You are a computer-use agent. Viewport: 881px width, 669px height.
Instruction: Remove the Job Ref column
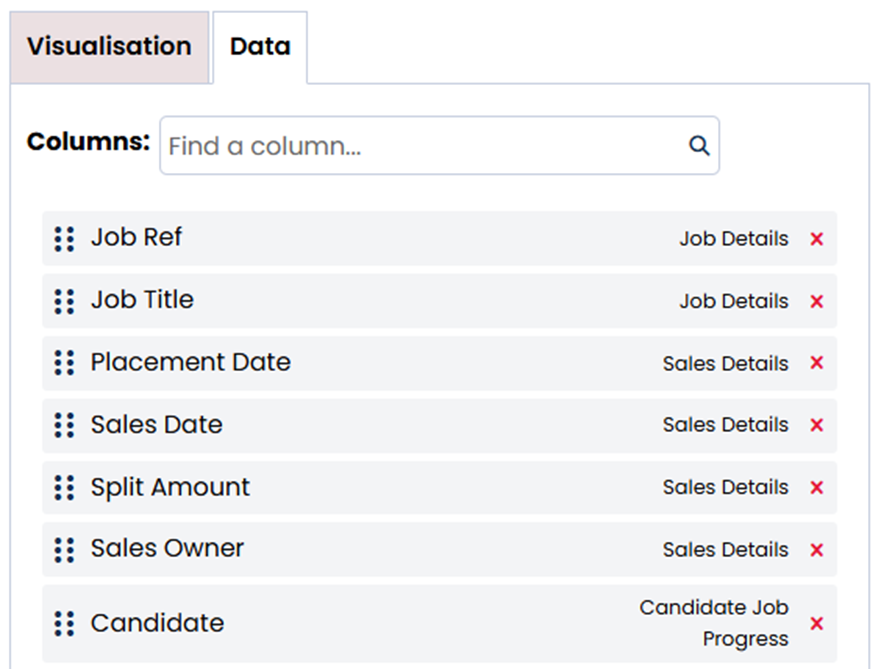[x=816, y=239]
